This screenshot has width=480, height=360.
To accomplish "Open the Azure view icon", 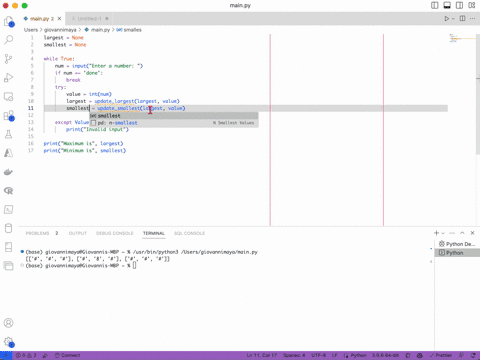I will [x=9, y=153].
